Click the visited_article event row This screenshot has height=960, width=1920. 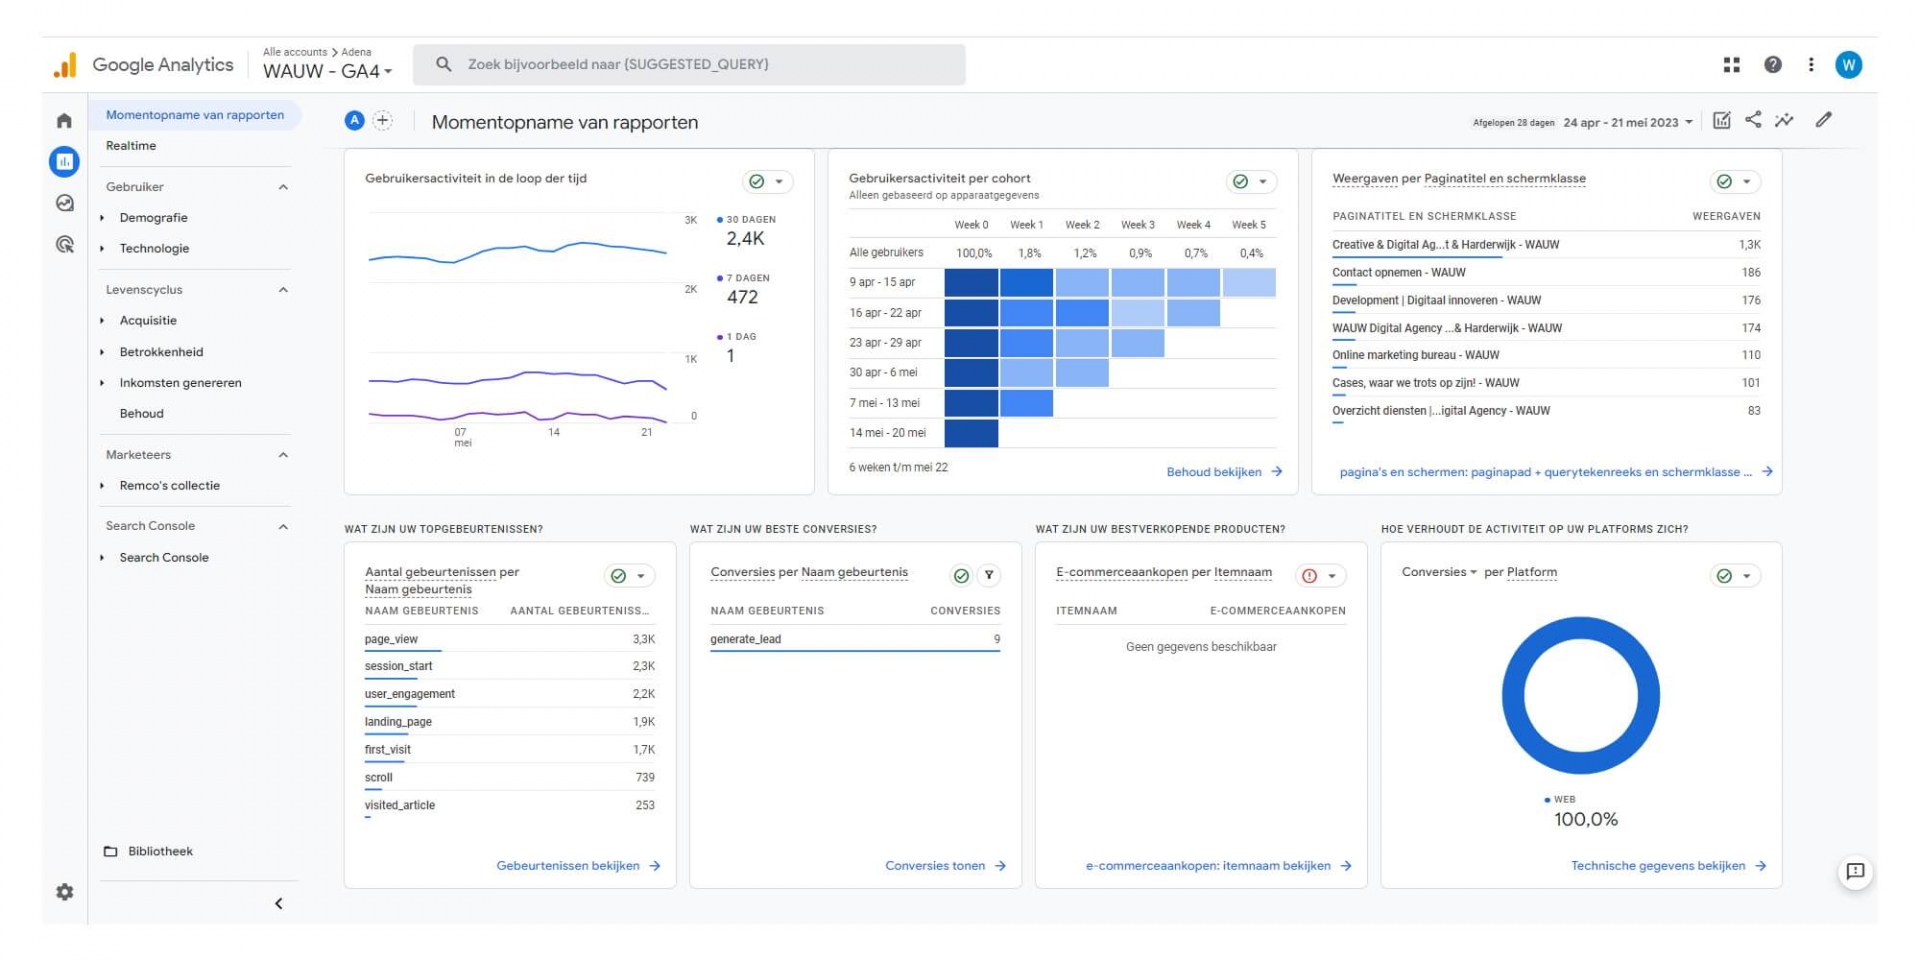(x=510, y=805)
